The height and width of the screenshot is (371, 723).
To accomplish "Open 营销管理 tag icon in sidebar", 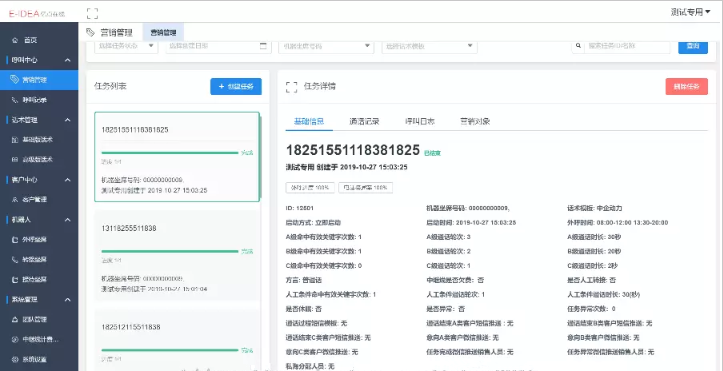I will click(x=14, y=80).
